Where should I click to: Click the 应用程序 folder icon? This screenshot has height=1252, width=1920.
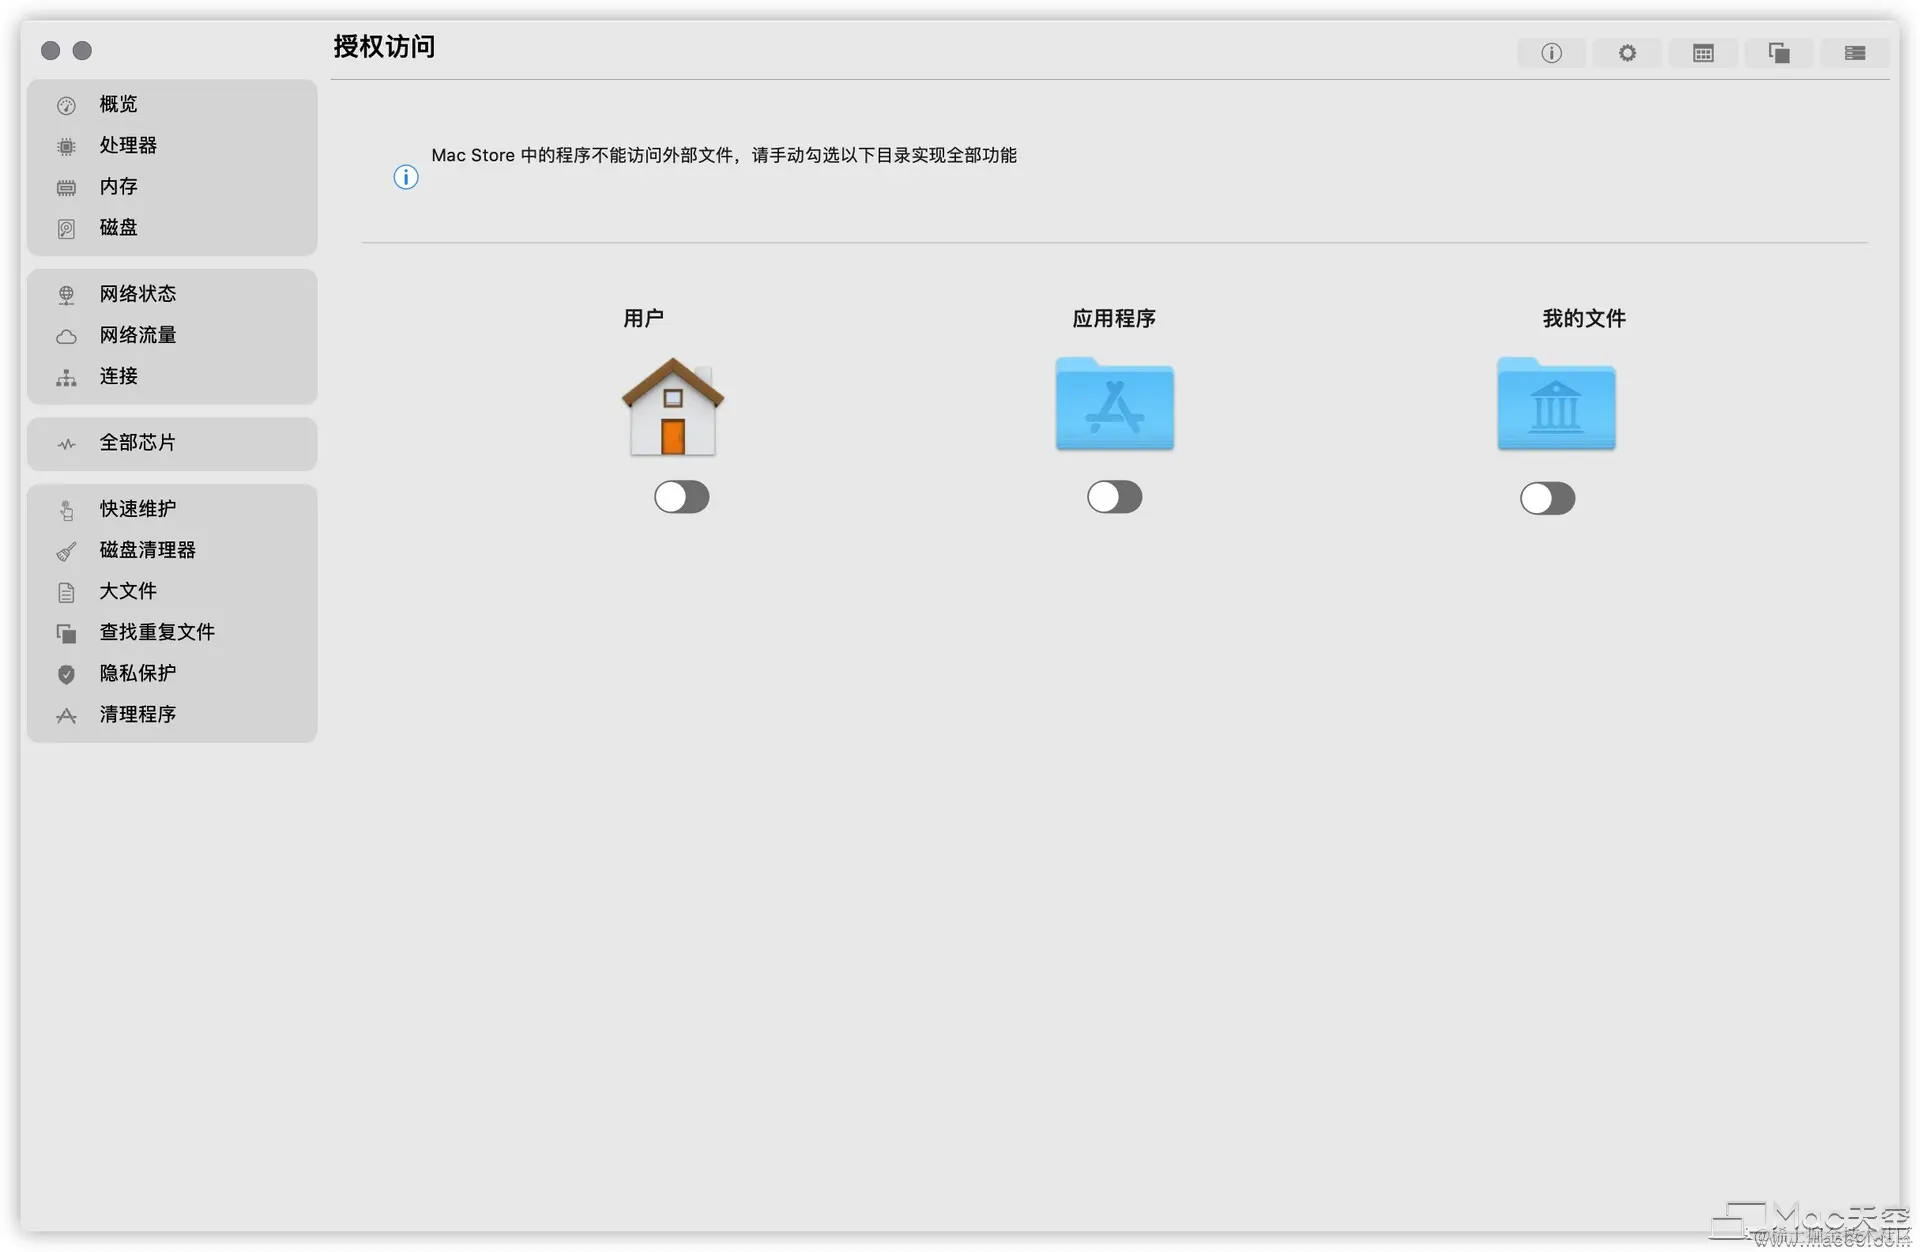coord(1114,404)
